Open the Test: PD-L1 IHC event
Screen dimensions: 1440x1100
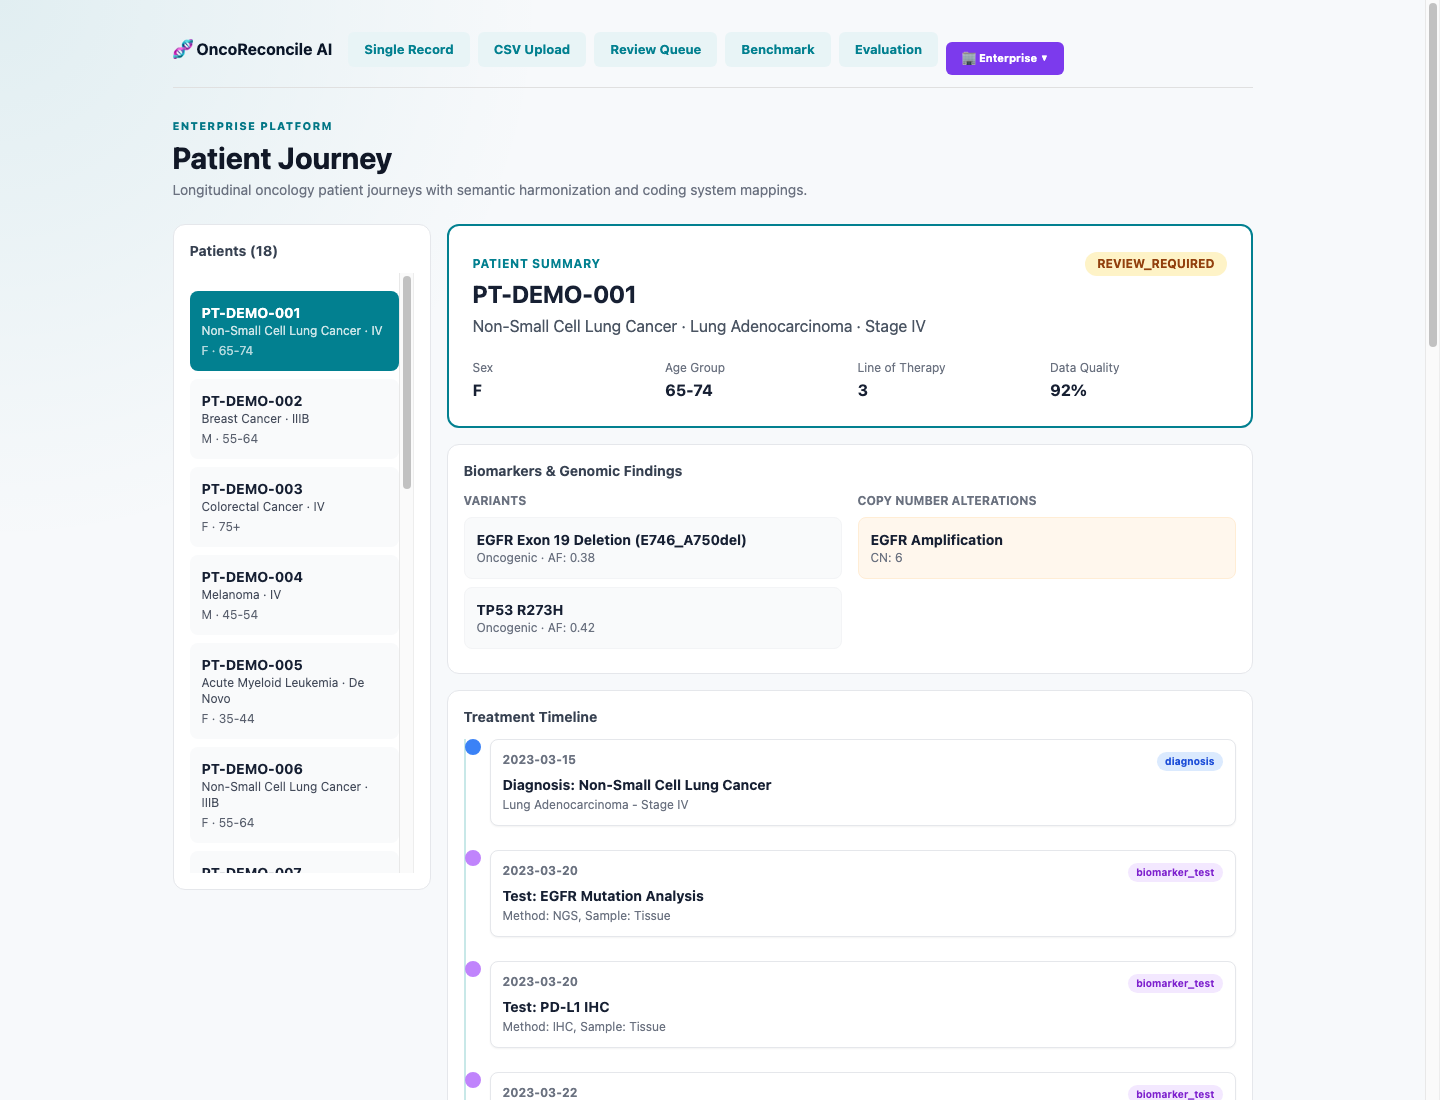pyautogui.click(x=863, y=1004)
